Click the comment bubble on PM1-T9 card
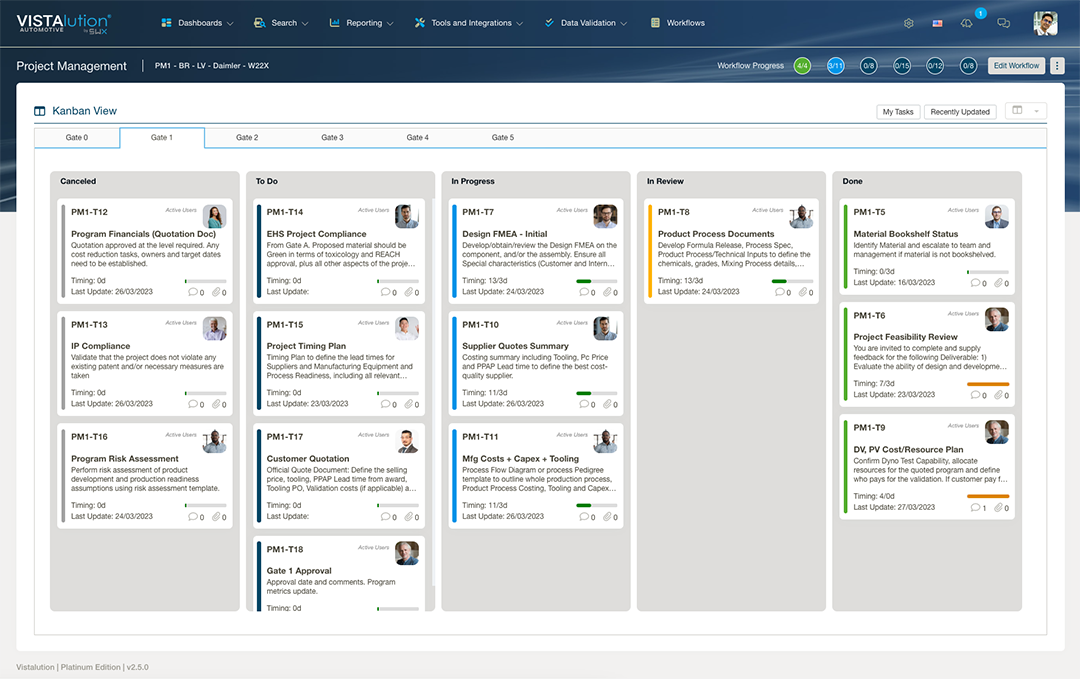 (x=976, y=508)
